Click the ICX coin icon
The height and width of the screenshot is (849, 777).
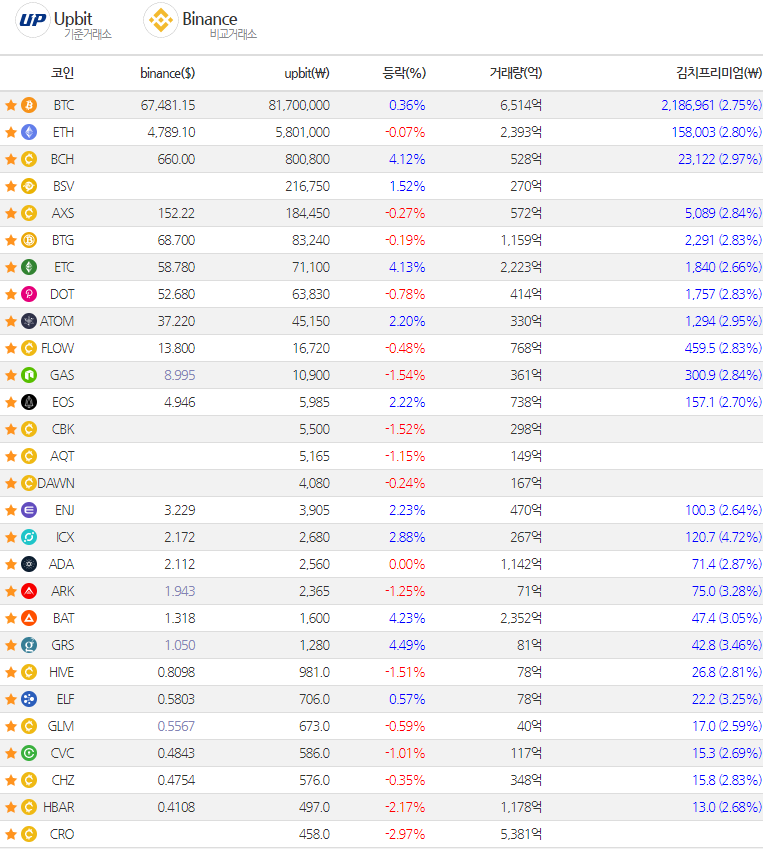[29, 537]
